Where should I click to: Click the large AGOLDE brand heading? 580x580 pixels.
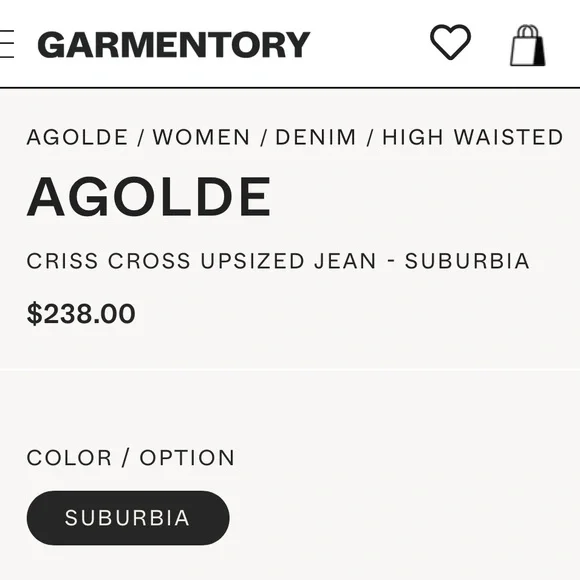coord(149,197)
